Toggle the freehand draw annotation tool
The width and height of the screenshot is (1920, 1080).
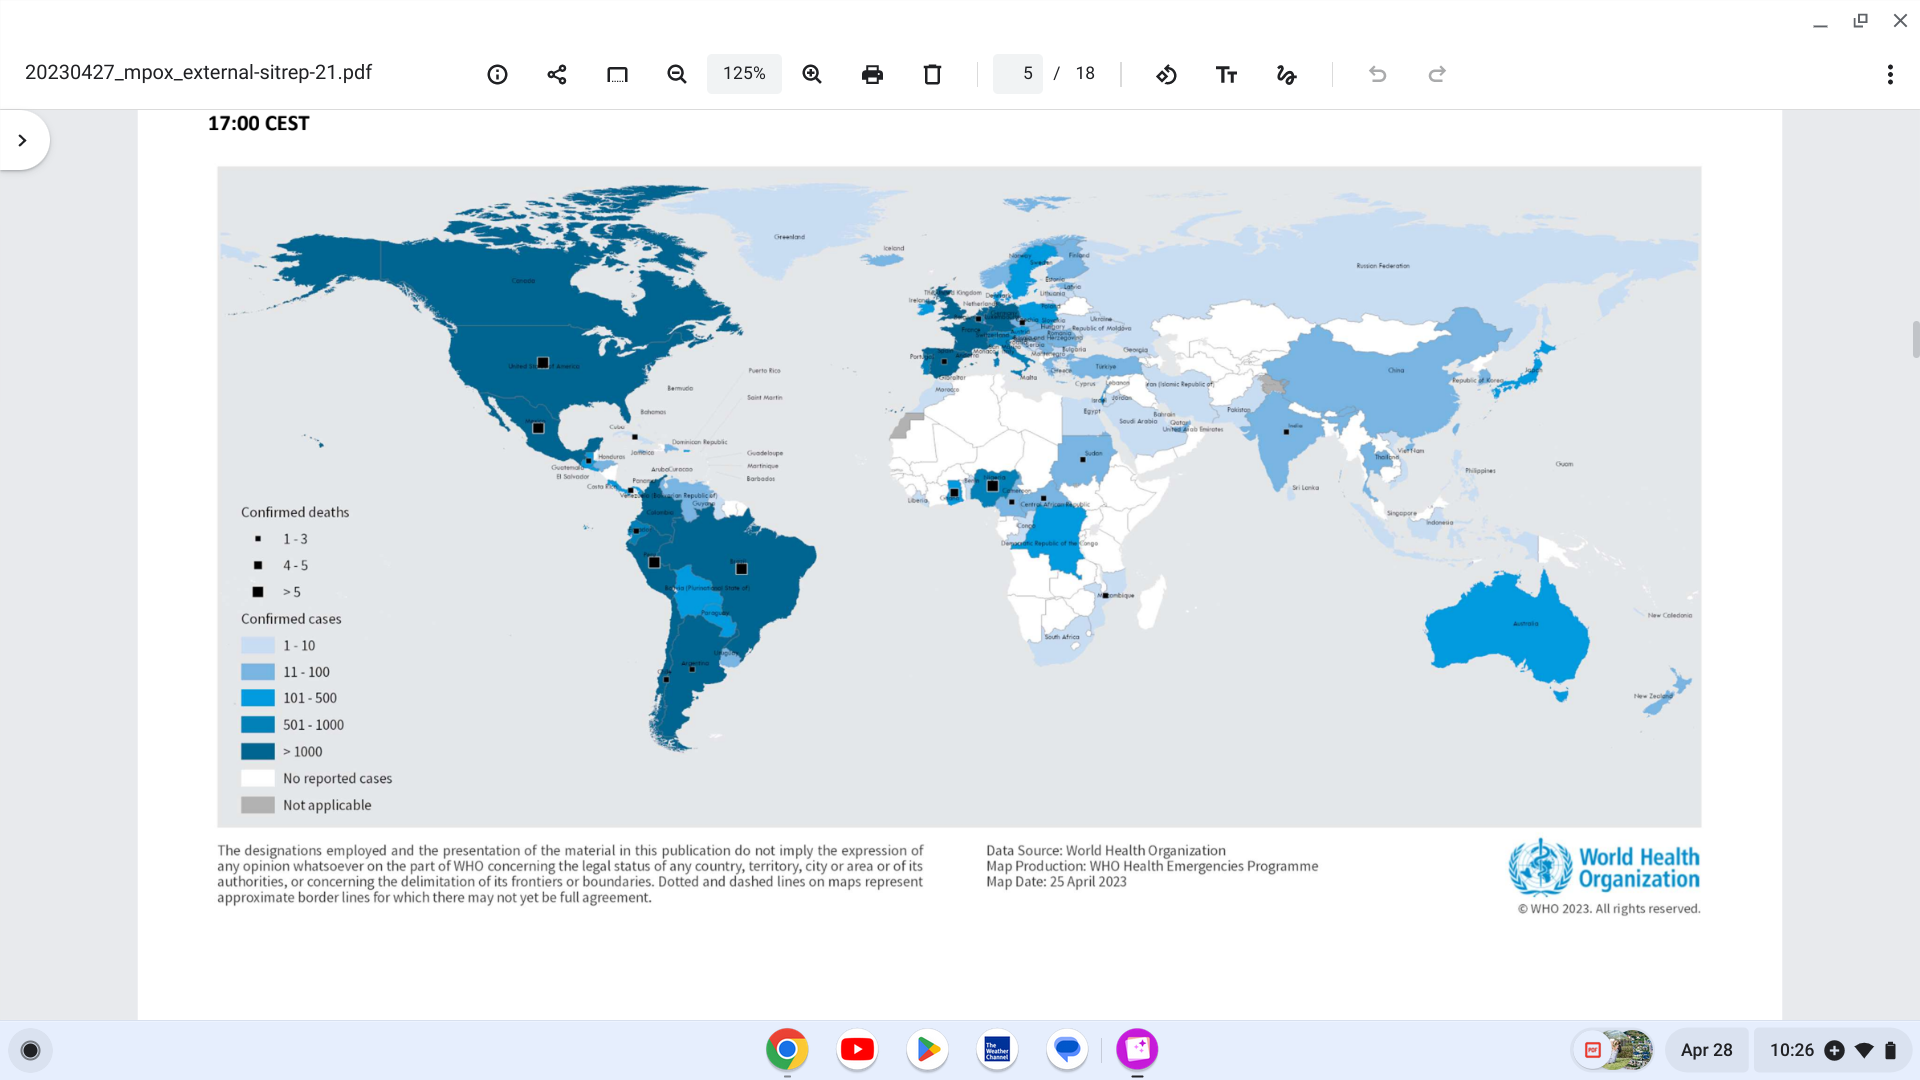coord(1286,74)
